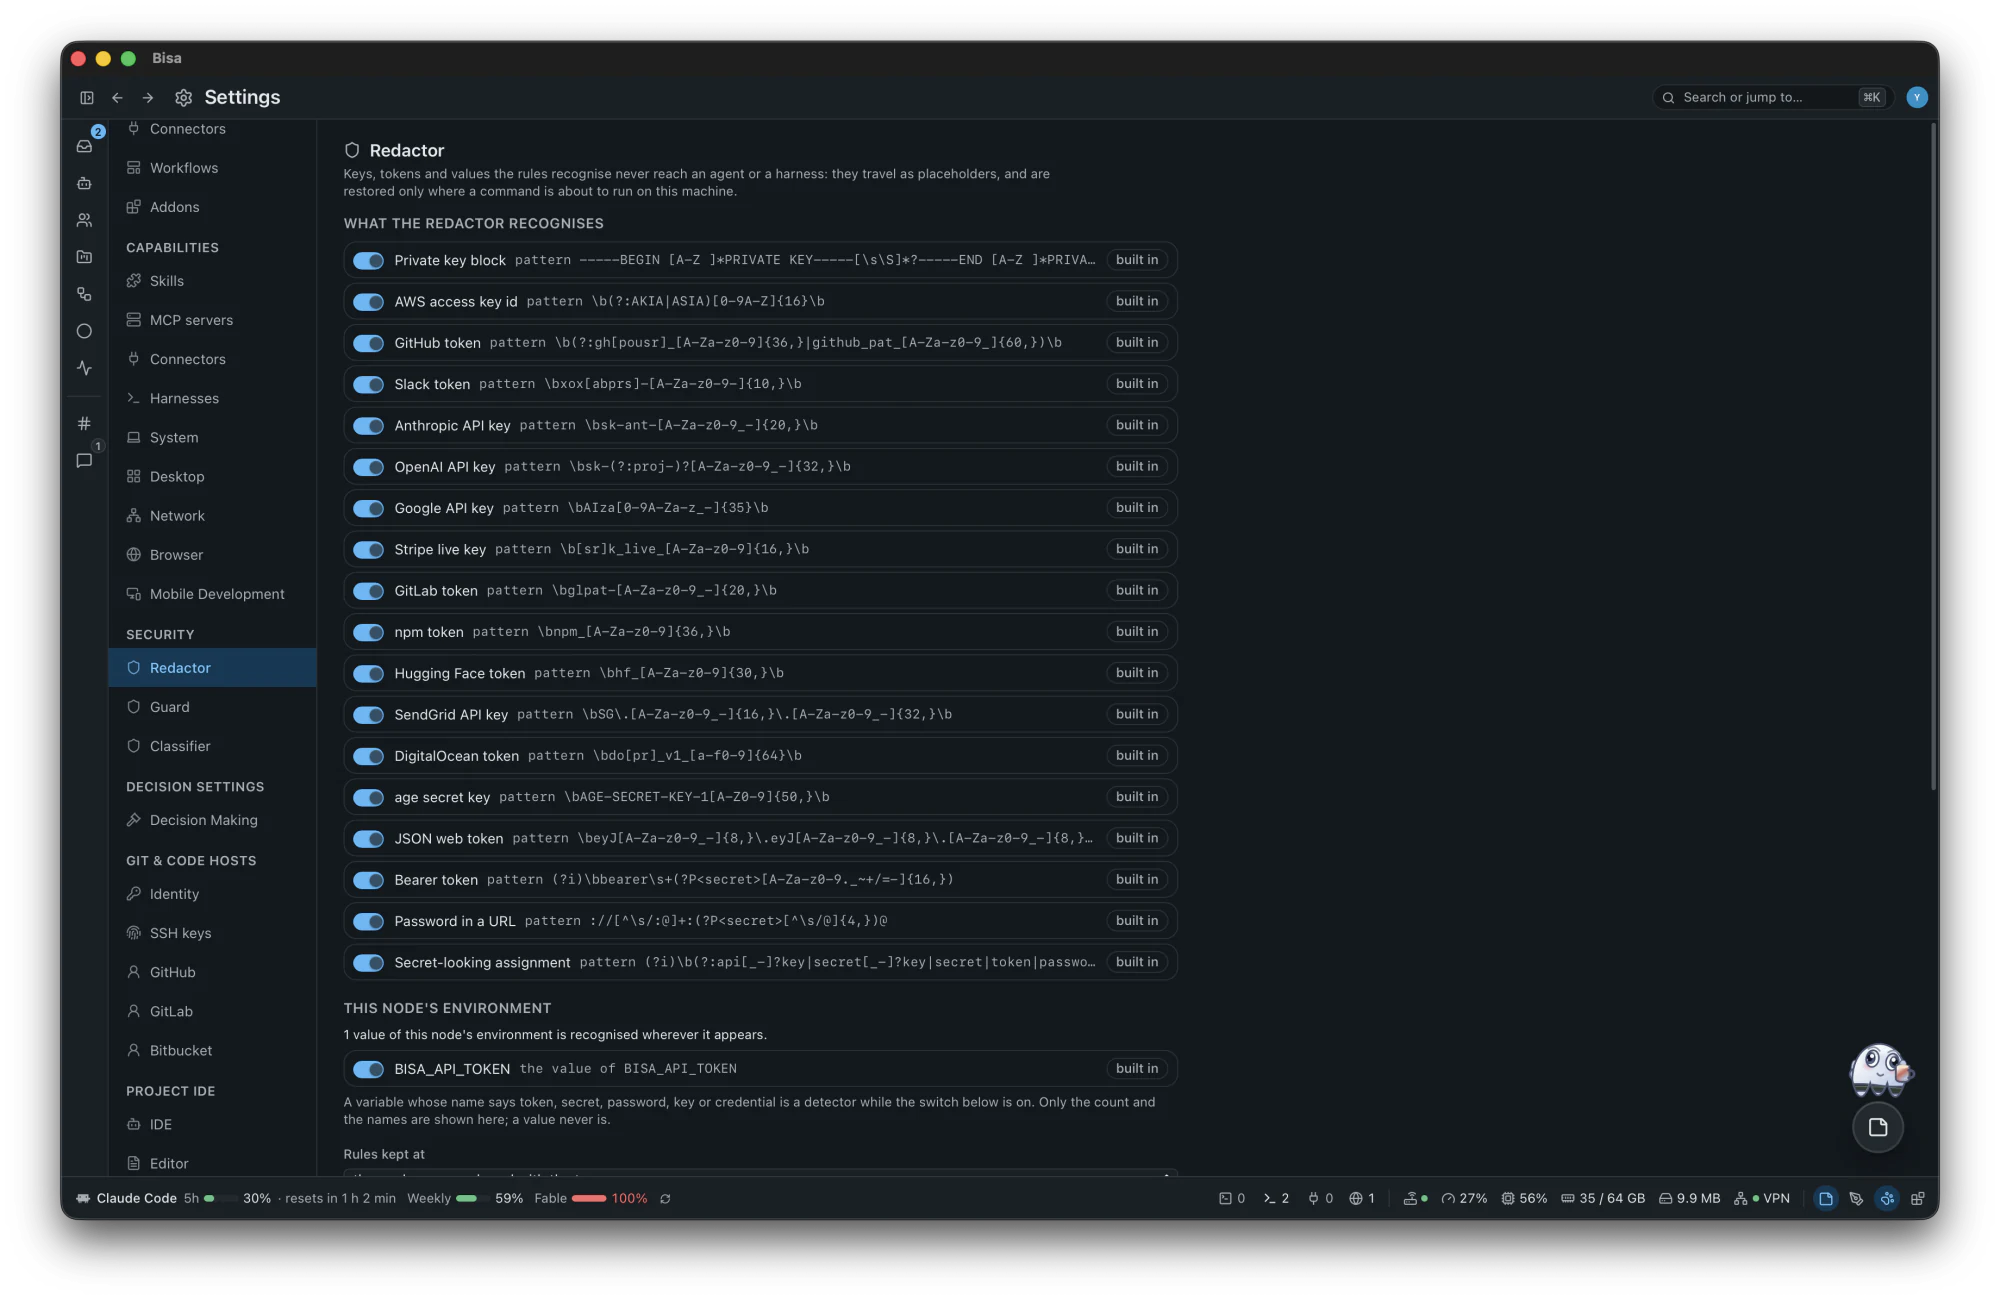
Task: Open the people icon in left rail
Action: pyautogui.click(x=85, y=220)
